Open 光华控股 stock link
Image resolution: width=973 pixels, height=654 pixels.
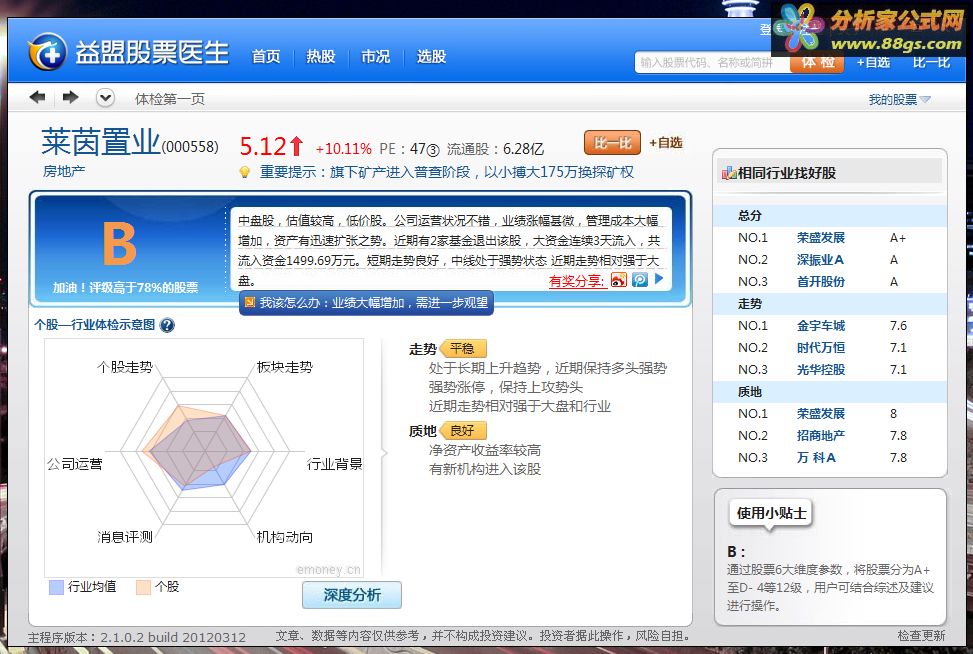pyautogui.click(x=820, y=370)
